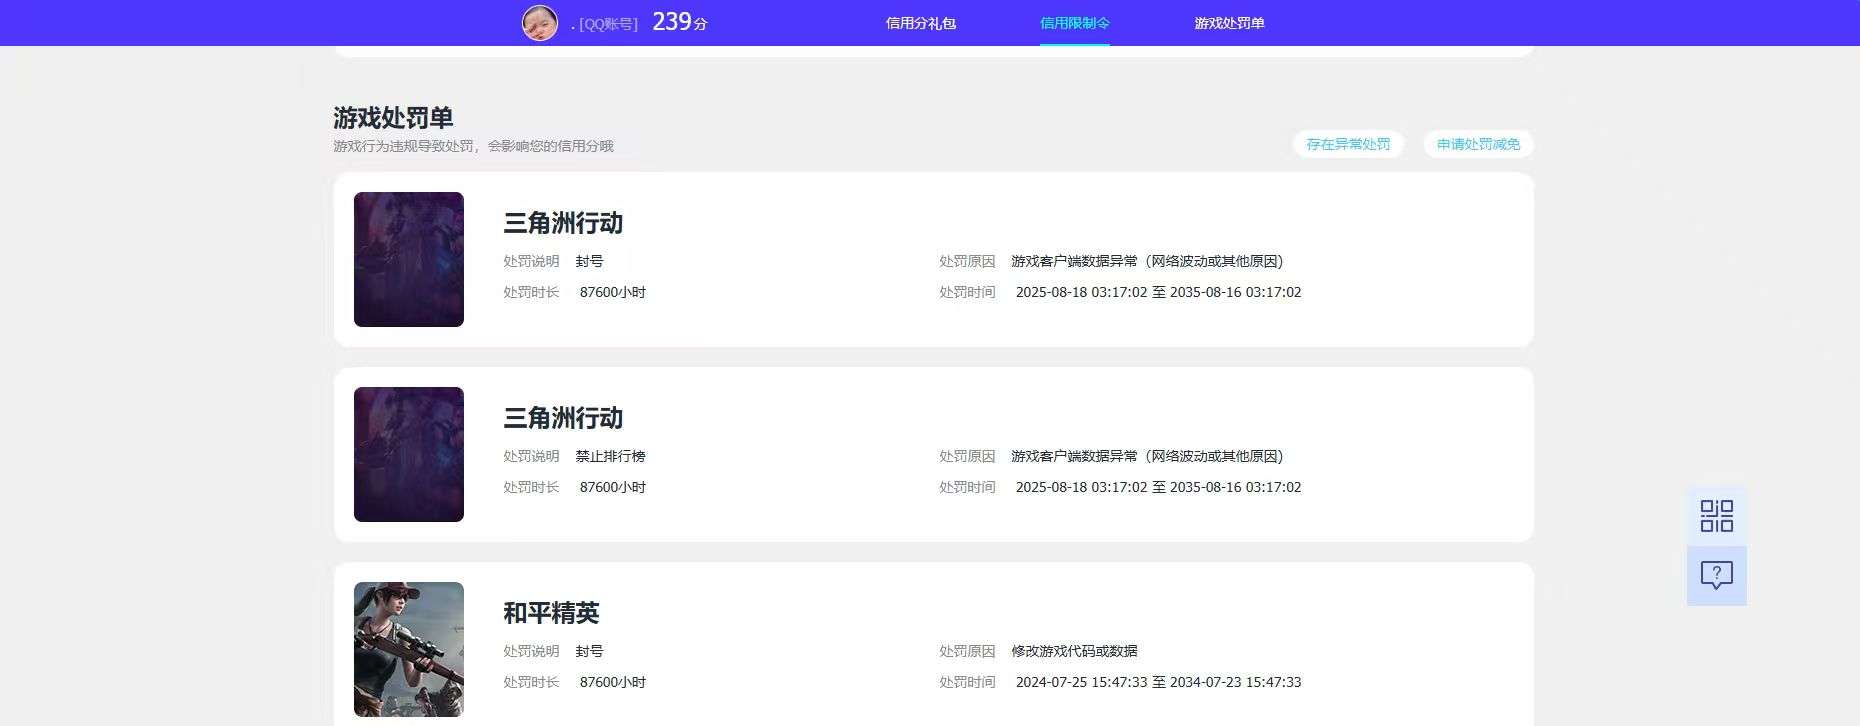Open the 信用分礼包 tab
The width and height of the screenshot is (1860, 726).
pyautogui.click(x=921, y=23)
